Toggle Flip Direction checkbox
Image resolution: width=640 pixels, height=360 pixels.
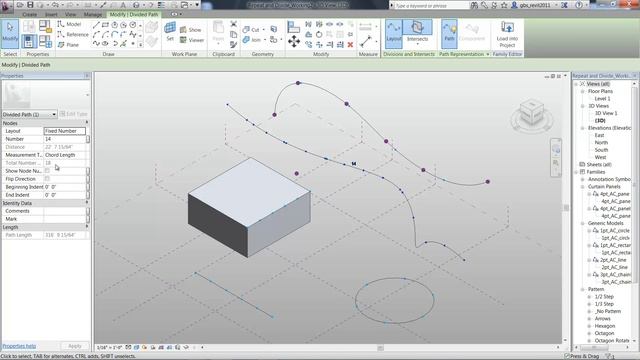click(47, 179)
